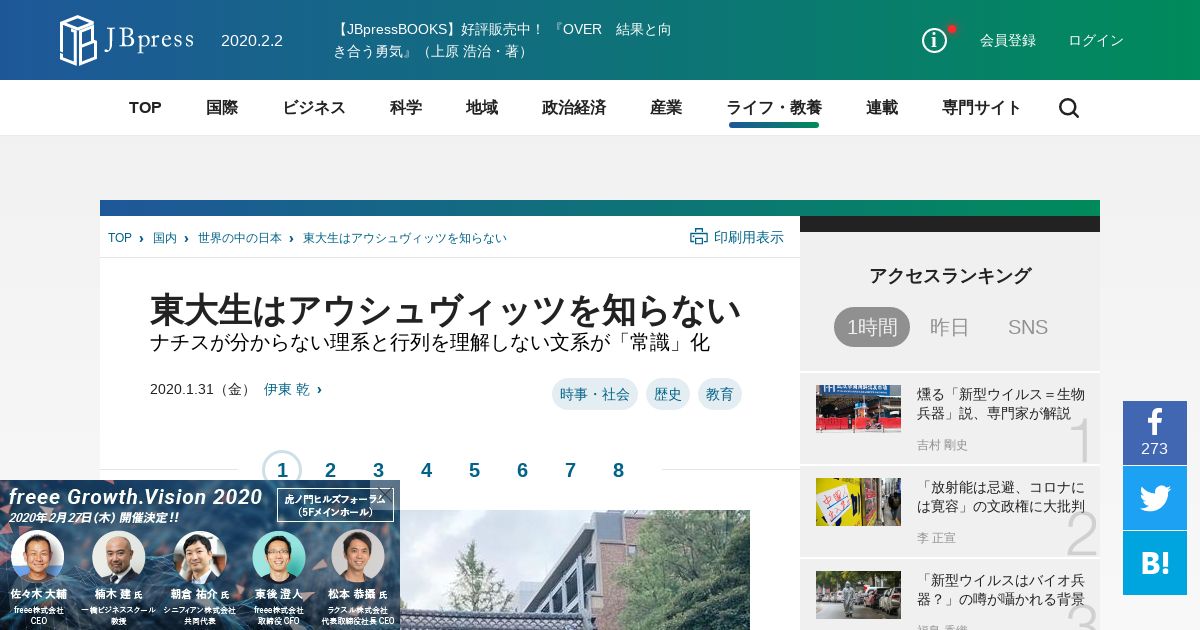Select the 教育 tag
1200x630 pixels.
click(720, 394)
